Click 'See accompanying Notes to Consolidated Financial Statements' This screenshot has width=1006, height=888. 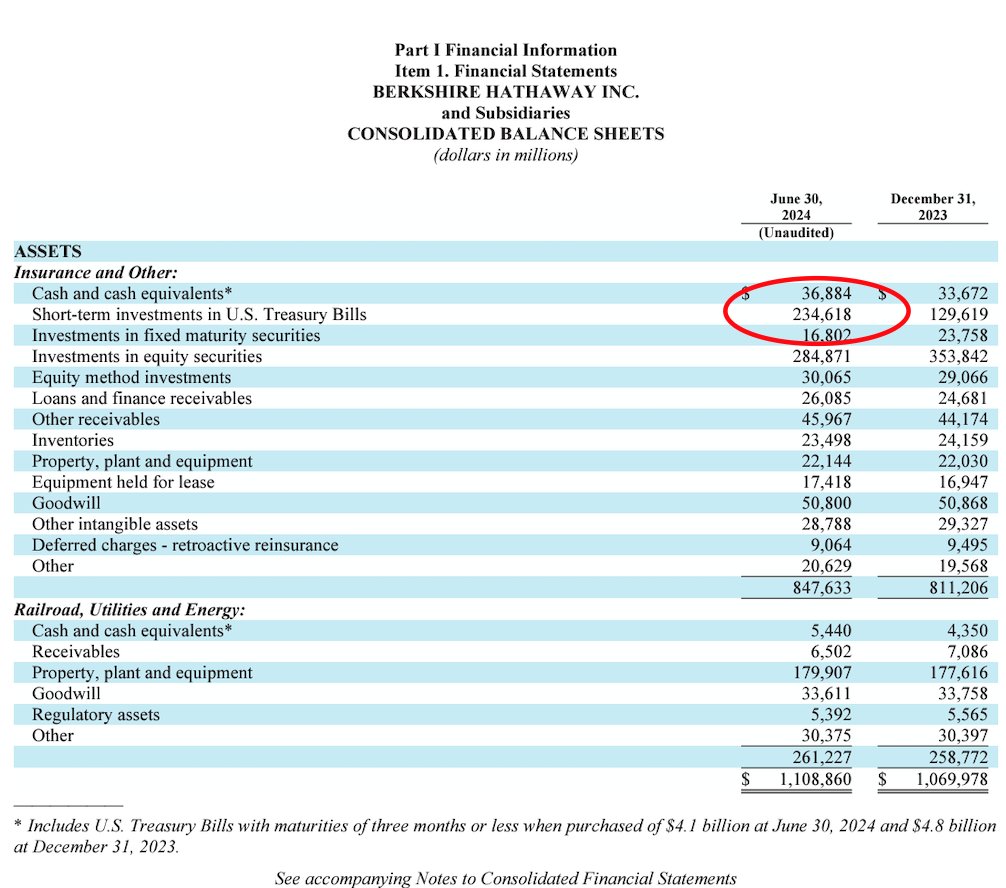506,878
